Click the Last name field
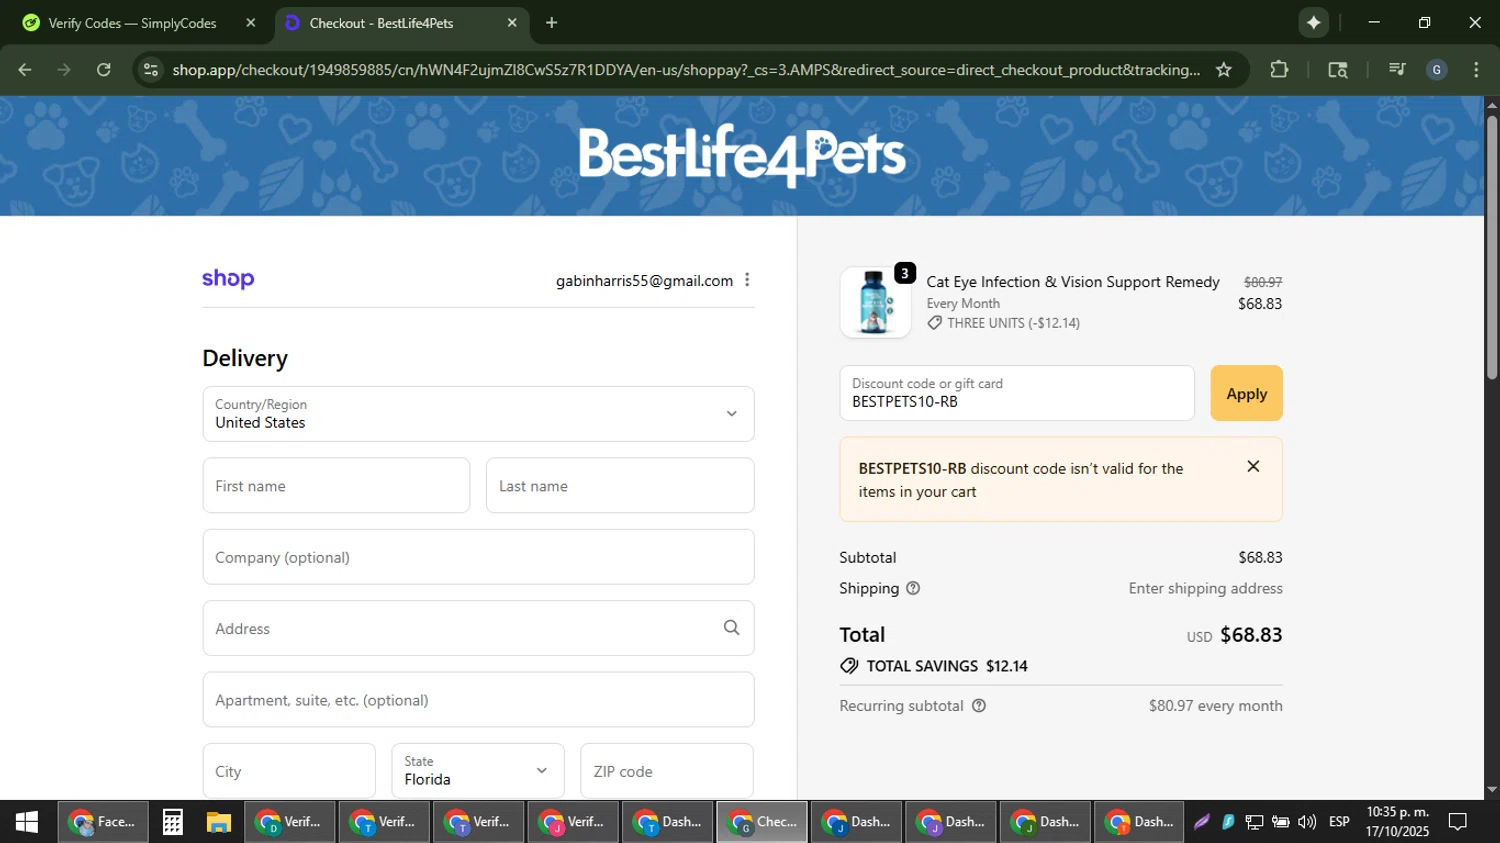1500x843 pixels. pyautogui.click(x=620, y=486)
